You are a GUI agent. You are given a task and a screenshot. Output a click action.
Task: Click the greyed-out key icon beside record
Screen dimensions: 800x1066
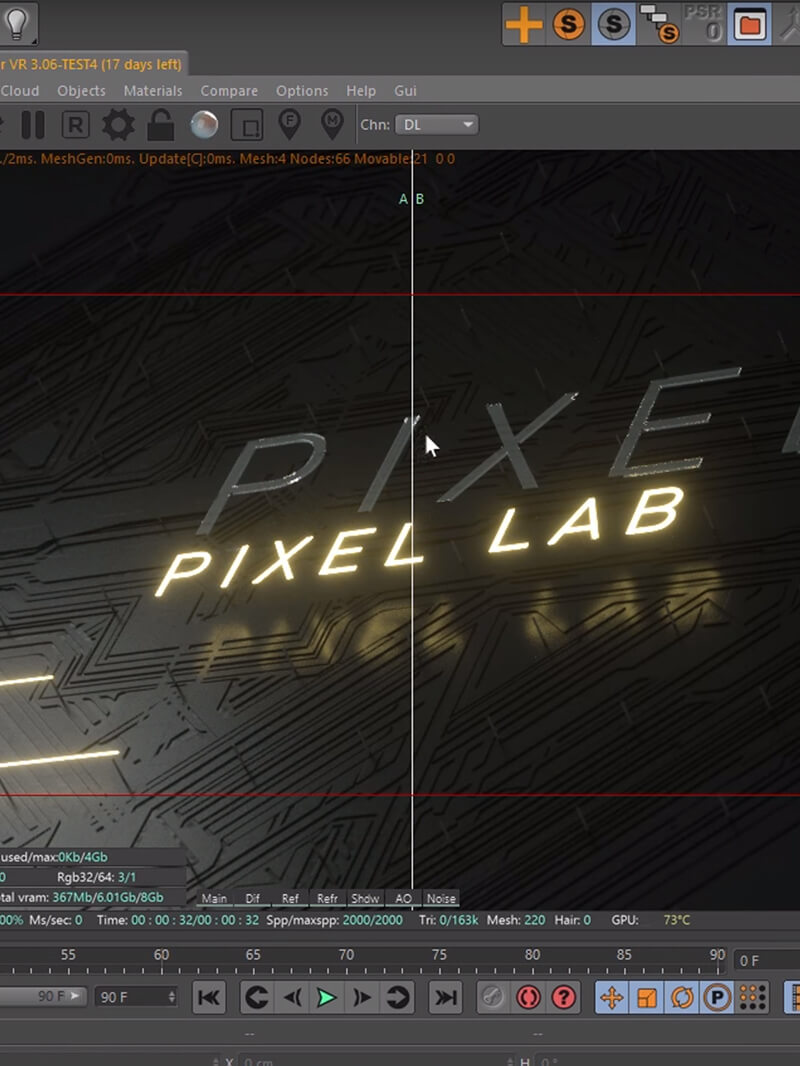(493, 997)
